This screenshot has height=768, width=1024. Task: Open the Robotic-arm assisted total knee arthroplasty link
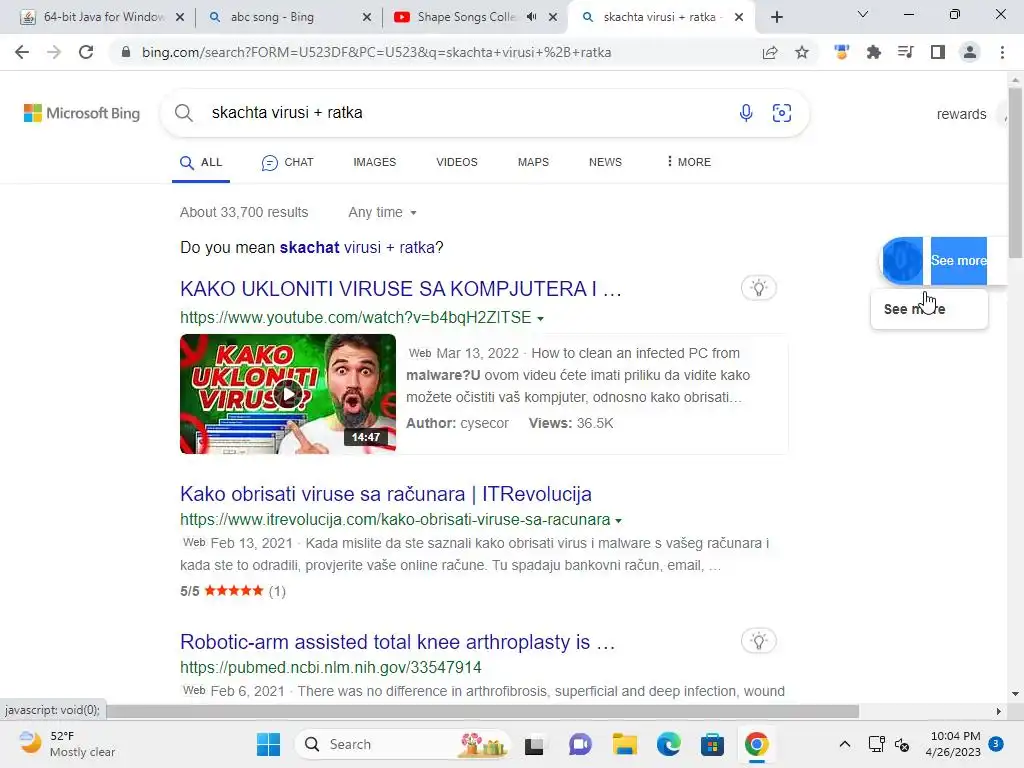coord(397,642)
